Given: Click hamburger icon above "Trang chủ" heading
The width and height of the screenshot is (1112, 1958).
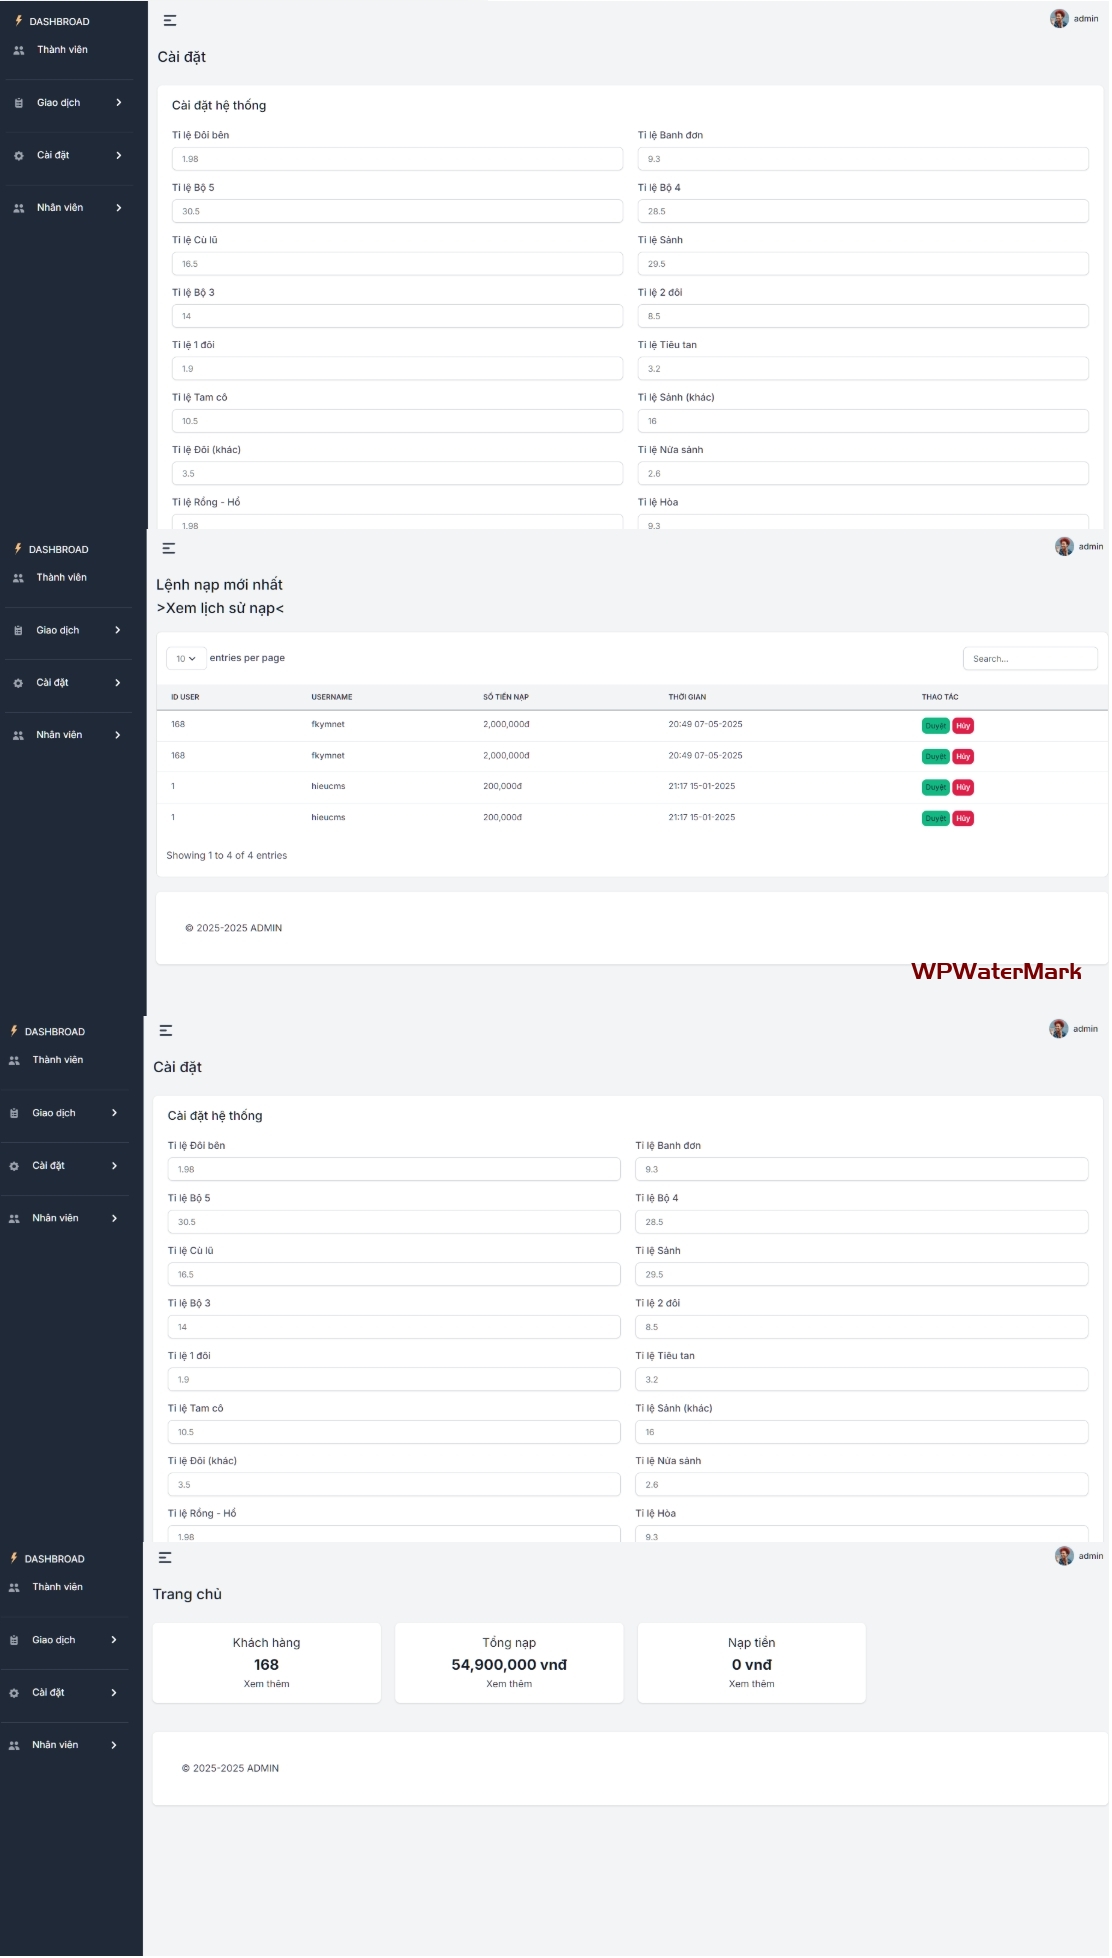Looking at the screenshot, I should tap(165, 1557).
